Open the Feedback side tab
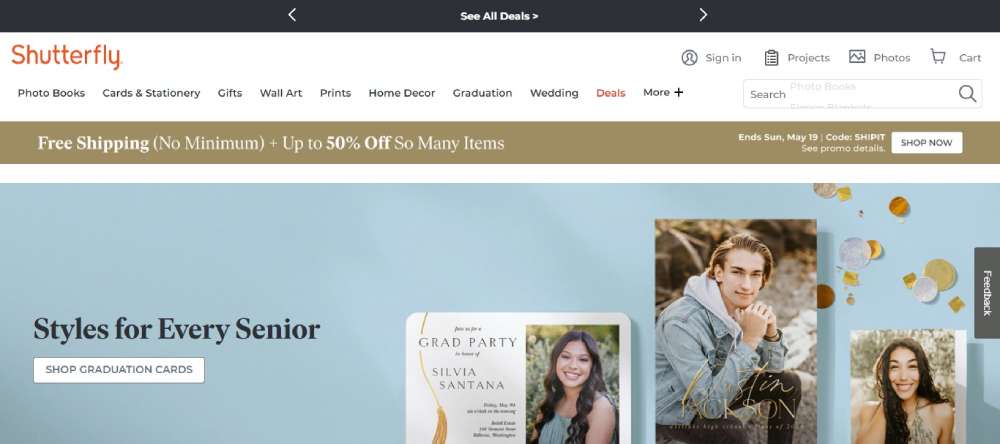Screen dimensions: 1000x444 coord(987,293)
